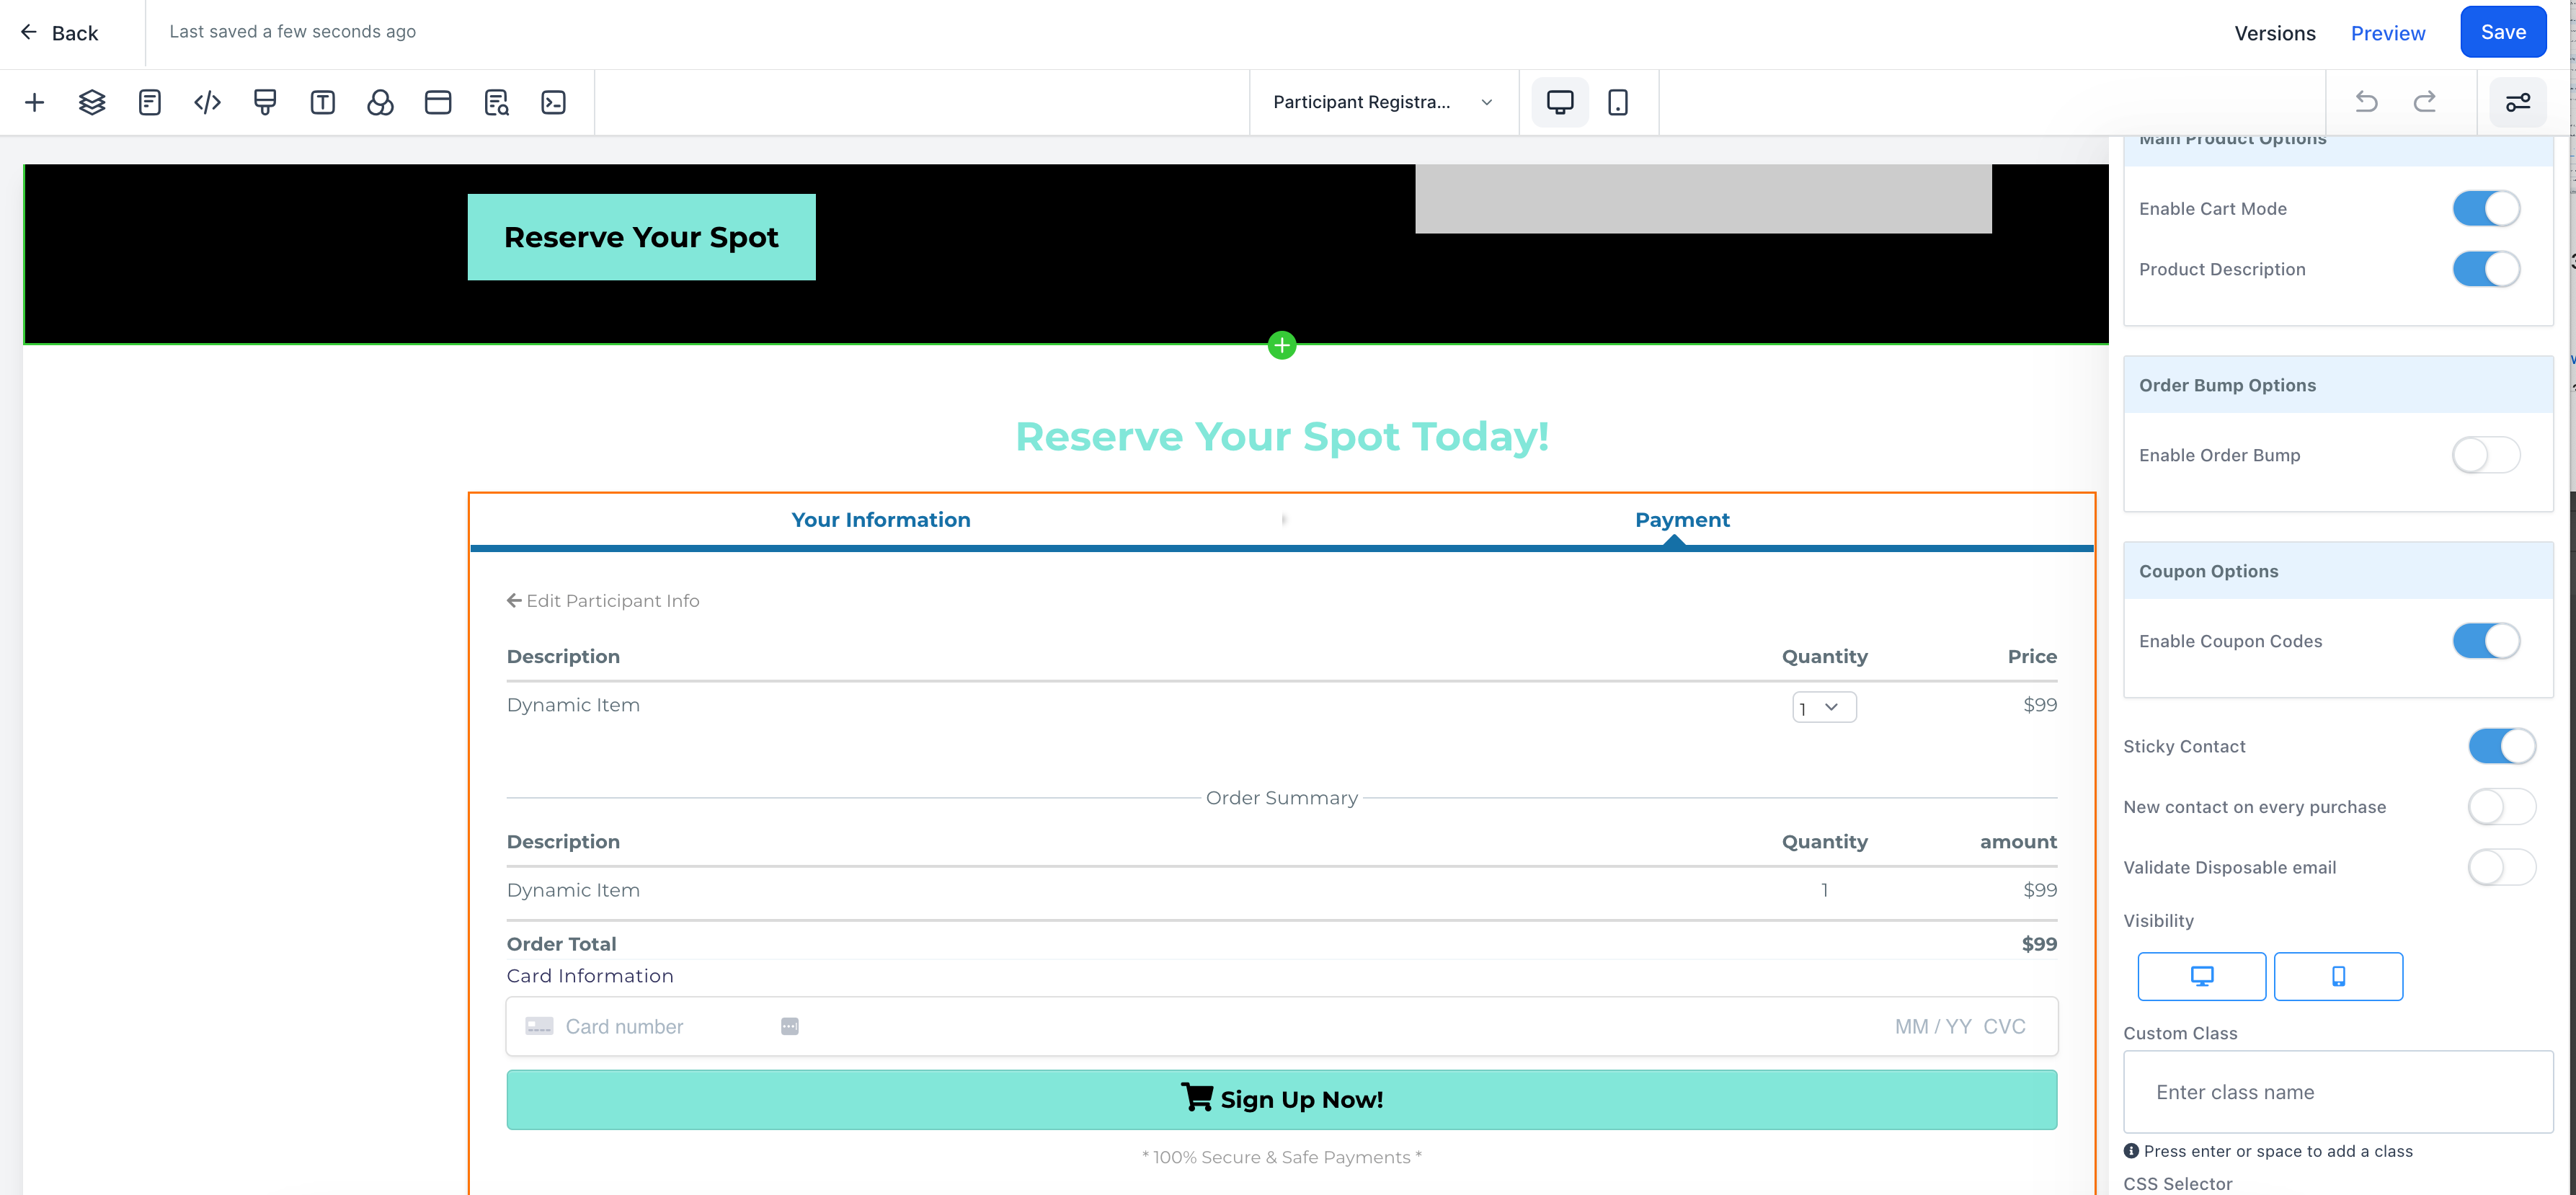
Task: Click the green add section plus button
Action: 1282,345
